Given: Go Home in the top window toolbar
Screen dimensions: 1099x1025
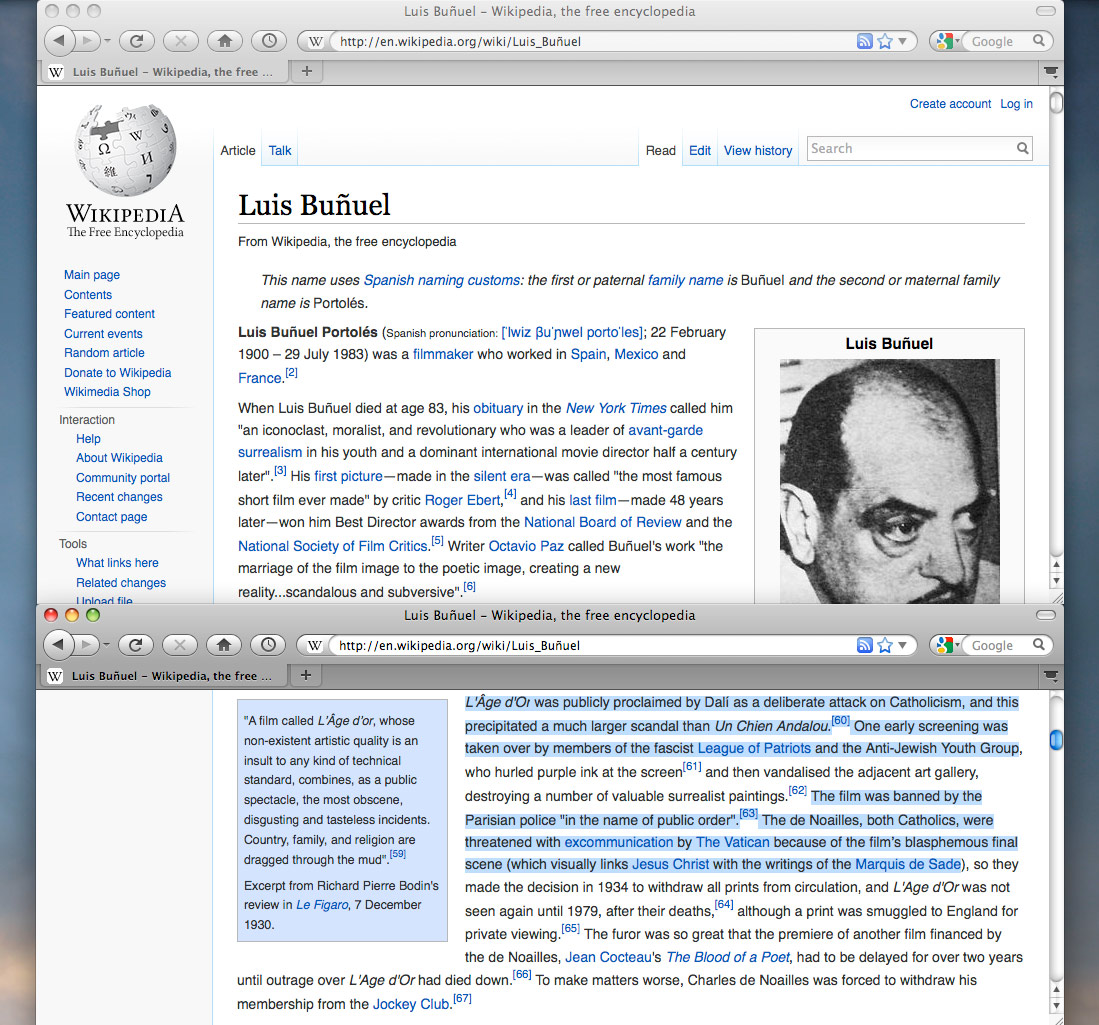Looking at the screenshot, I should (225, 41).
